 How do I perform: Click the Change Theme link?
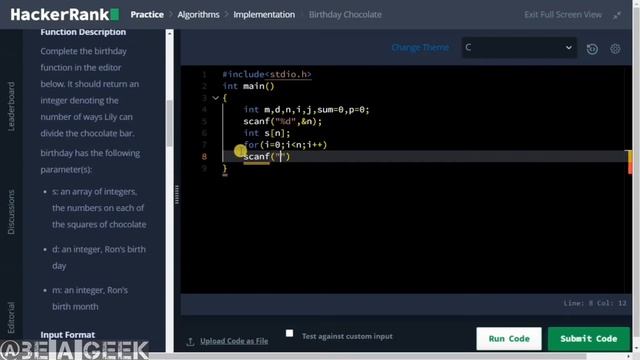tap(420, 48)
